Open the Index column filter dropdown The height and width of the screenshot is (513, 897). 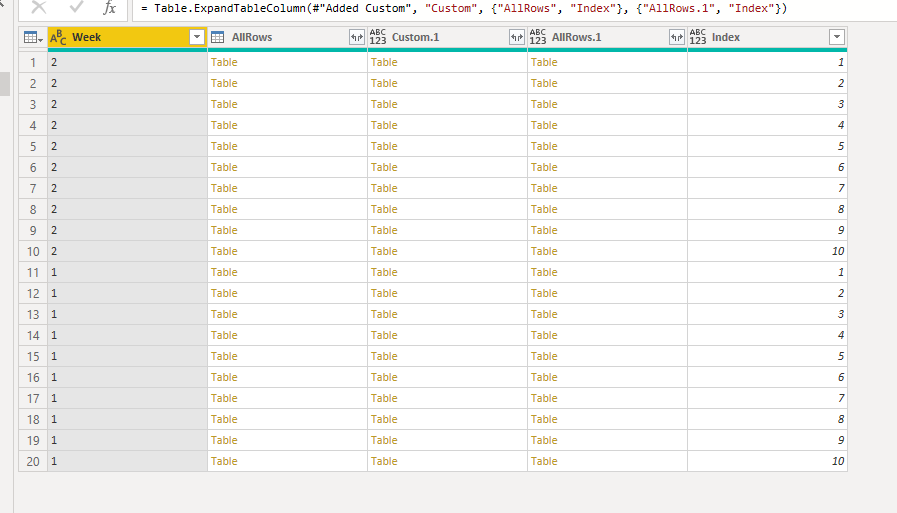837,37
